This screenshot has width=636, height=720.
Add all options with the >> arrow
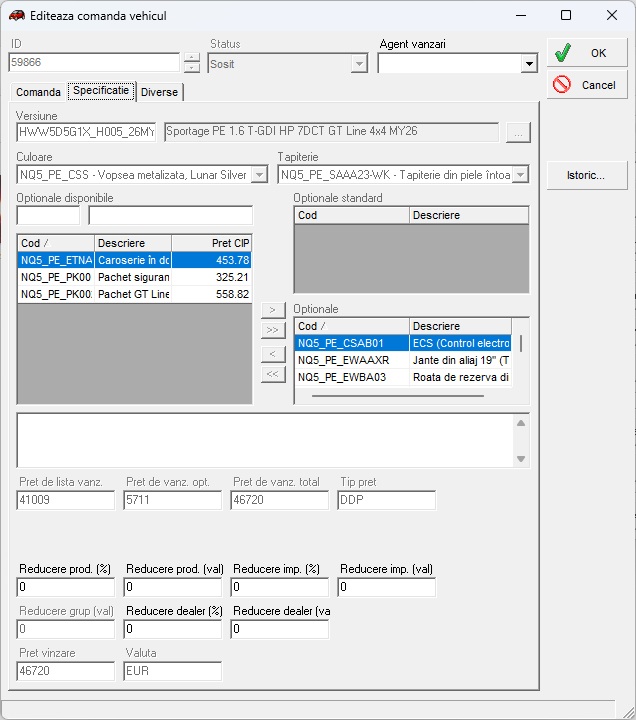[272, 330]
